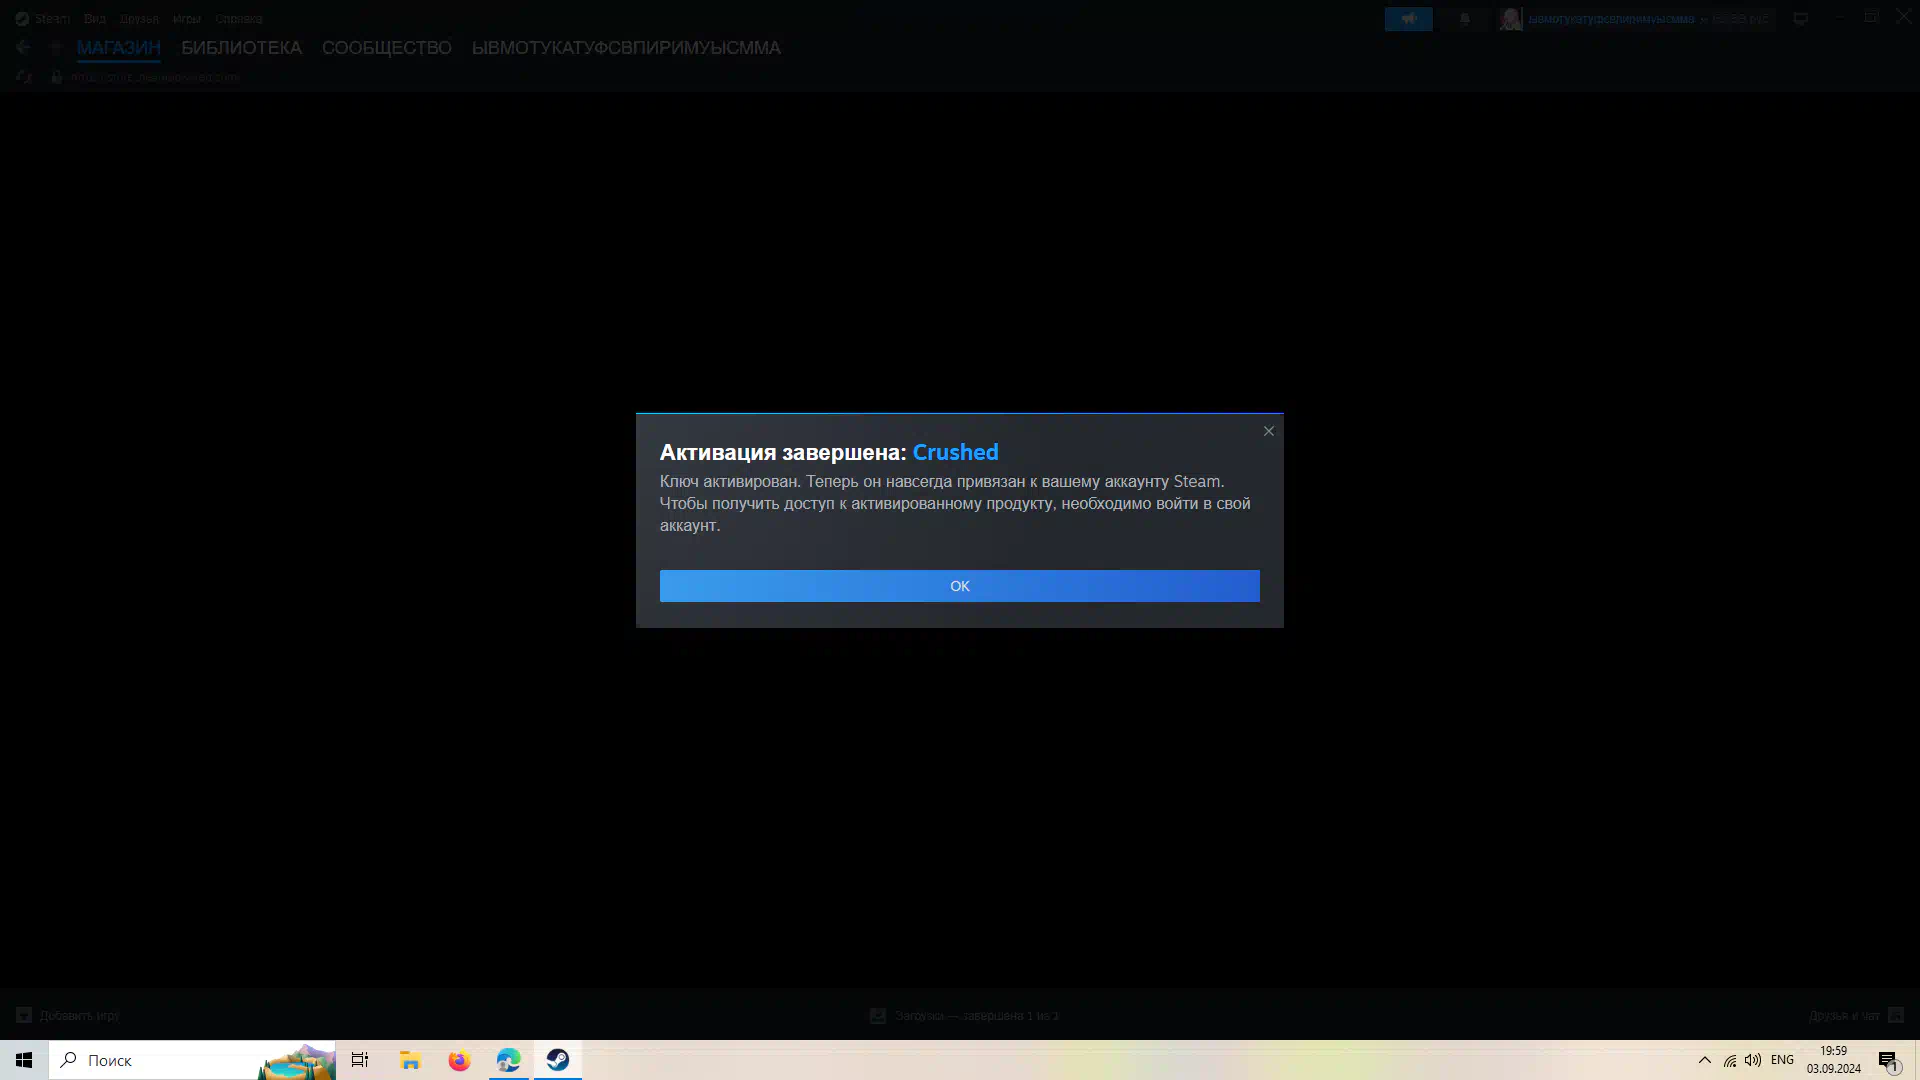Go back with the left arrow icon
Screen dimensions: 1920x1080
23,47
